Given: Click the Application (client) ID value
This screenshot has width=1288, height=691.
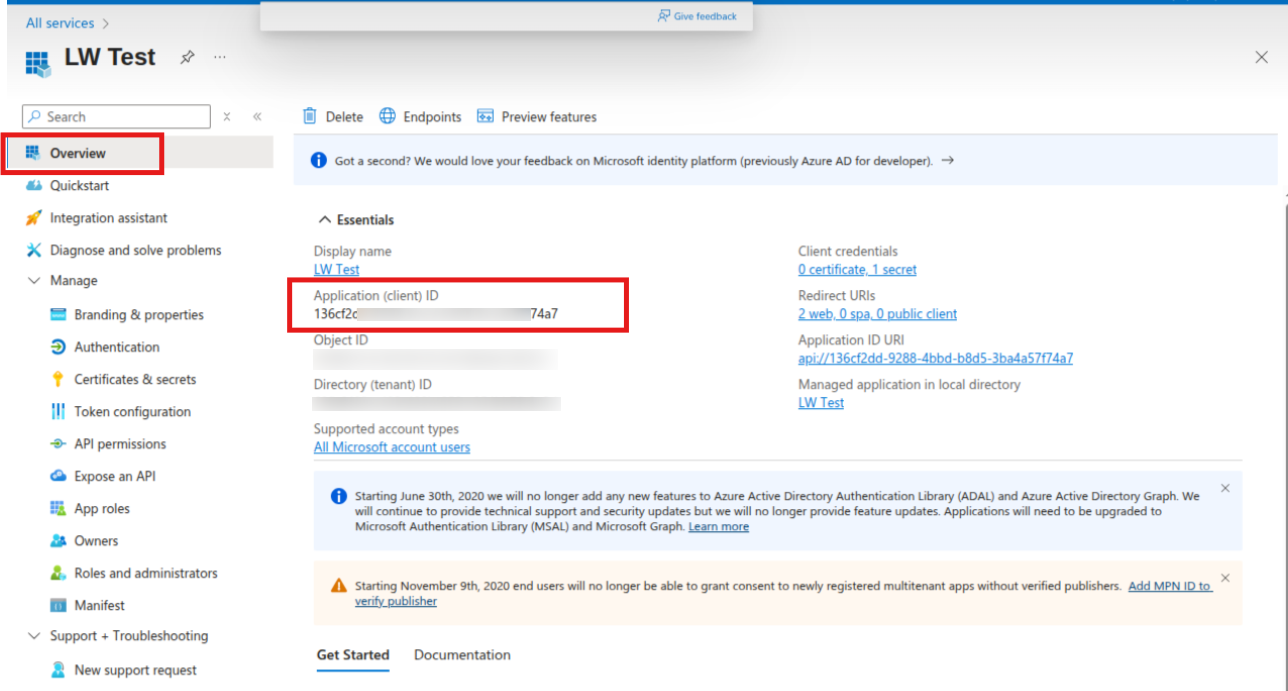Looking at the screenshot, I should point(436,314).
